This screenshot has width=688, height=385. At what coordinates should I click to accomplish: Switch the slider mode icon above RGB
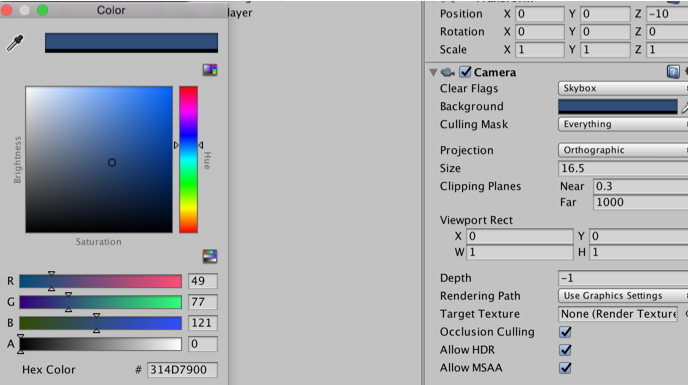click(210, 256)
